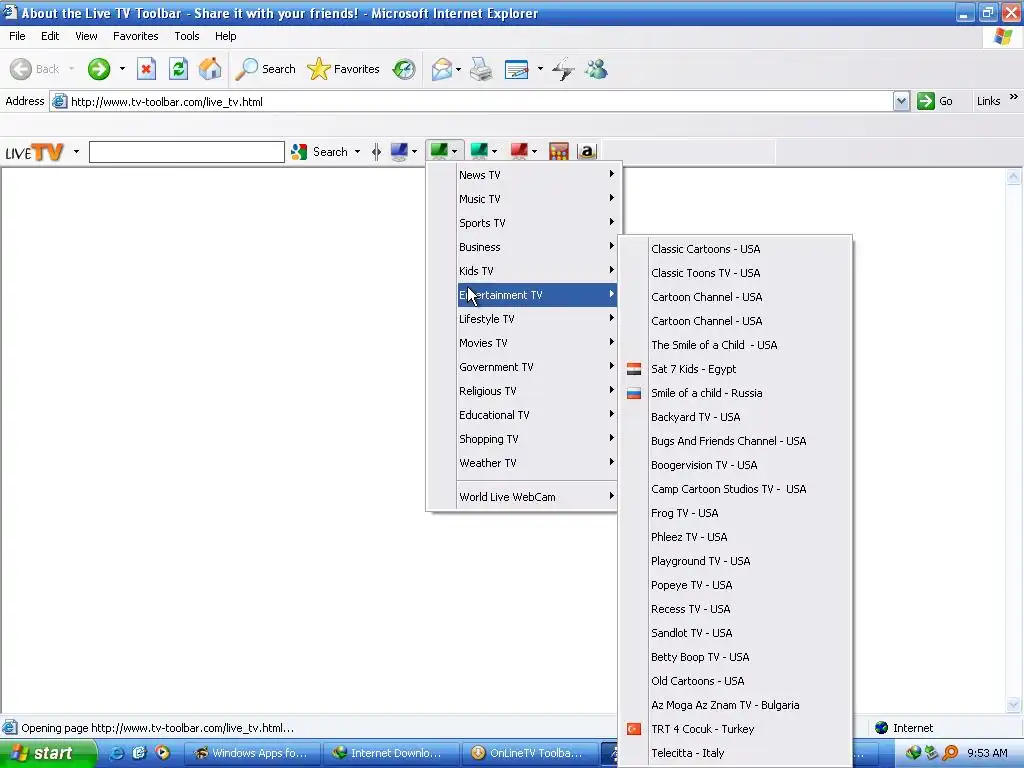Click the green Forward arrow button
The height and width of the screenshot is (768, 1024).
click(99, 69)
